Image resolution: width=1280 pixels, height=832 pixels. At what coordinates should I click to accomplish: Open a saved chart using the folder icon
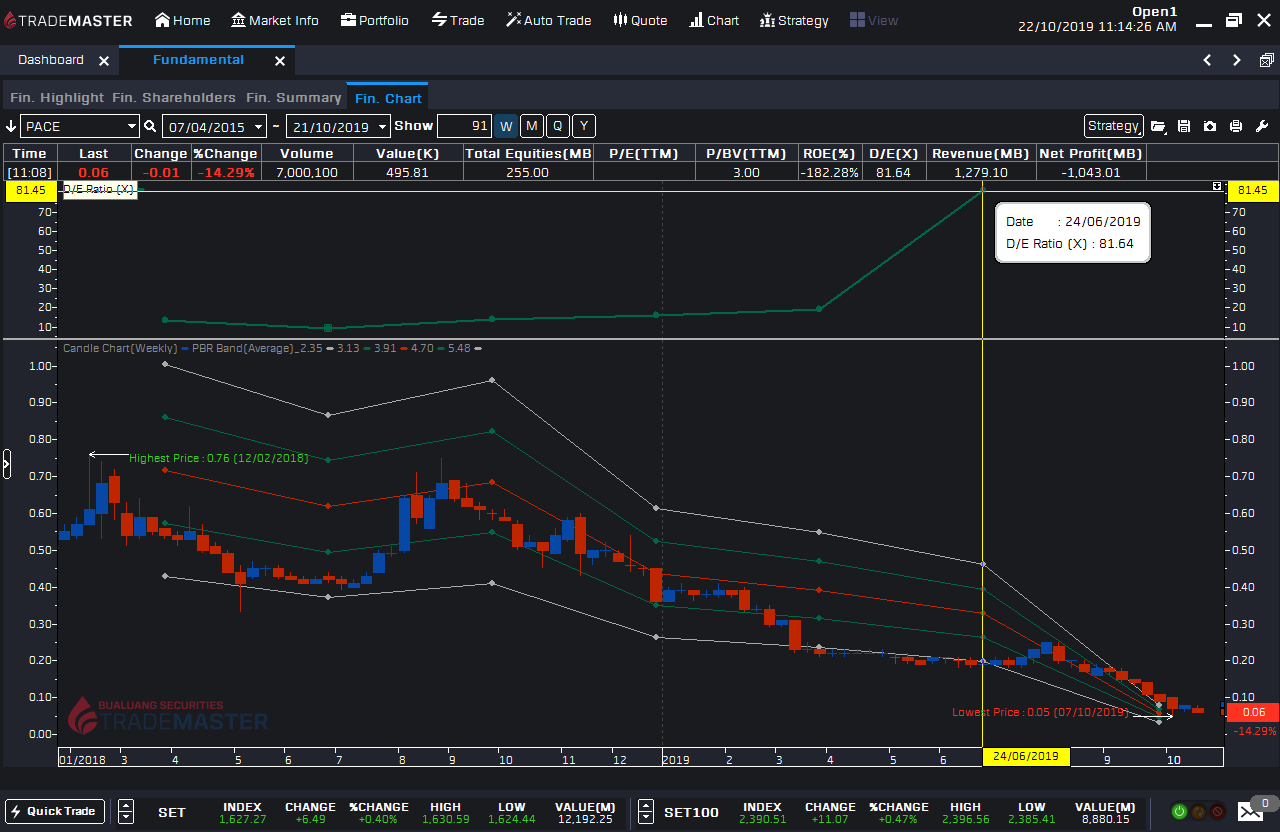coord(1158,125)
